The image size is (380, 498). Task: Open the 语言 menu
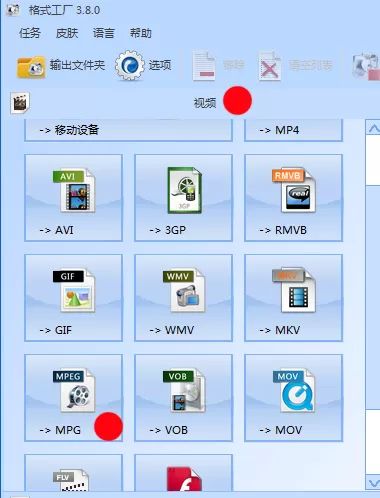click(104, 33)
